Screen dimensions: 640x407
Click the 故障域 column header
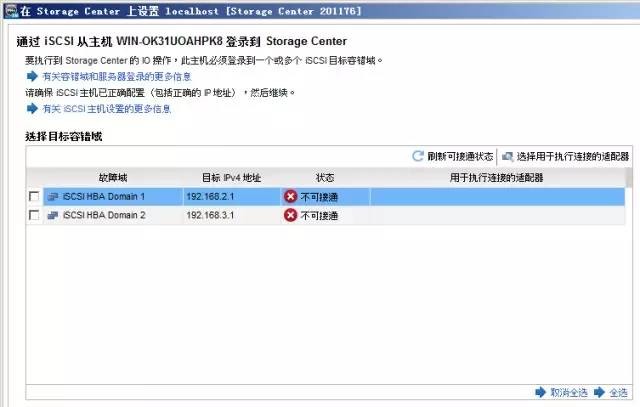(x=113, y=178)
